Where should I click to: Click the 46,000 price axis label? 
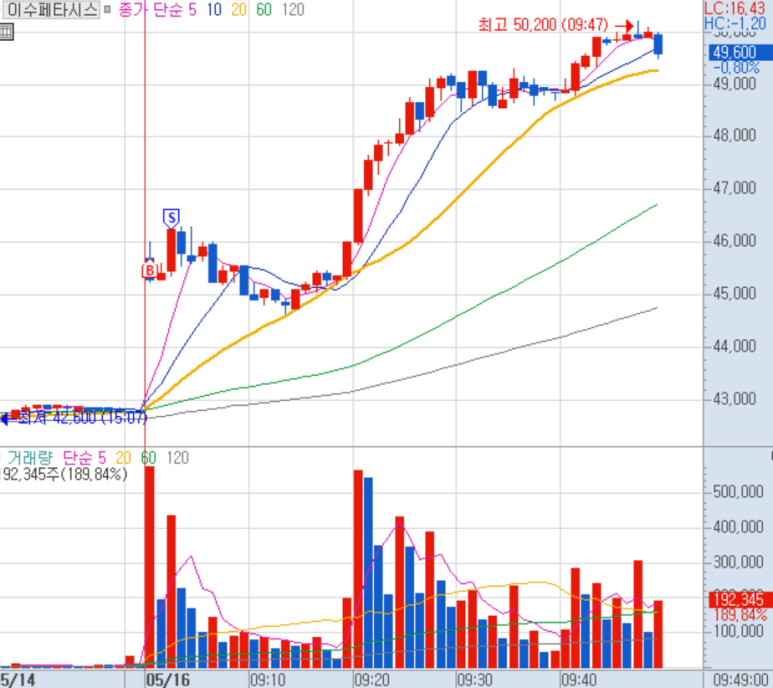[x=734, y=241]
